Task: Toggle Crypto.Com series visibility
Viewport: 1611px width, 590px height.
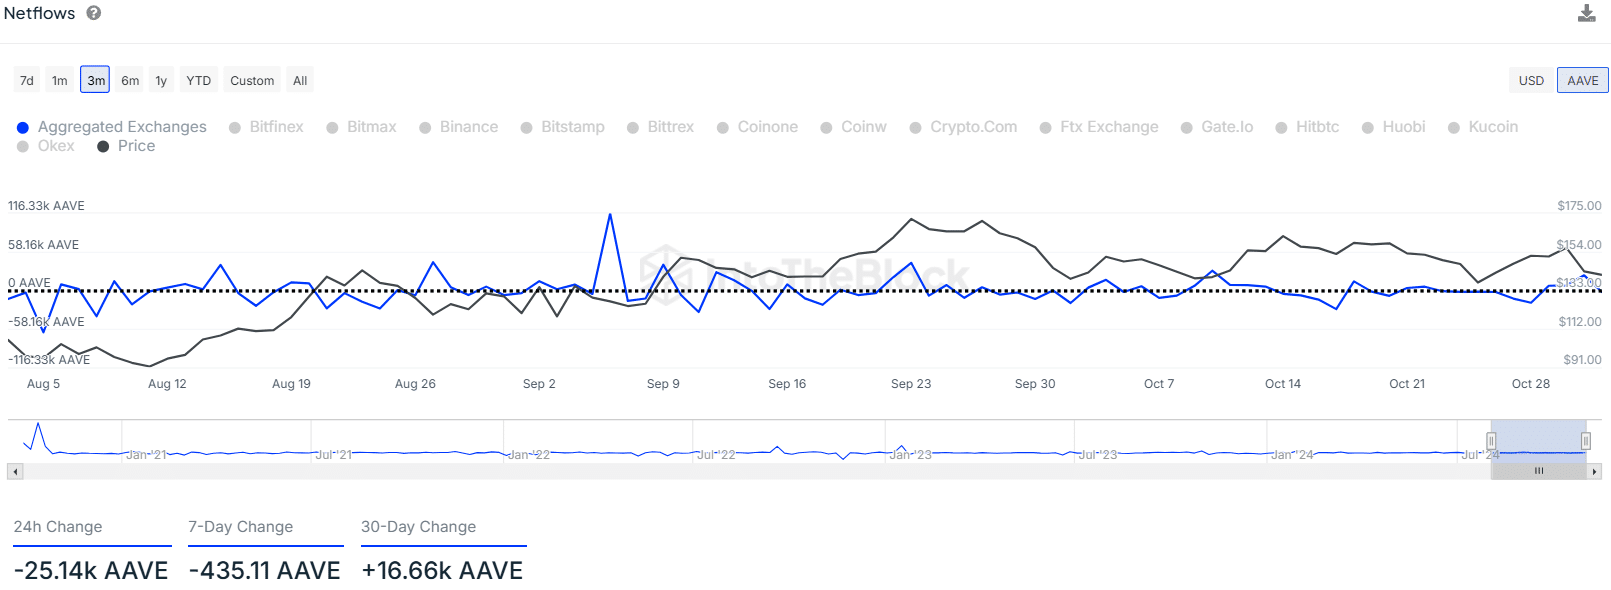Action: coord(963,127)
